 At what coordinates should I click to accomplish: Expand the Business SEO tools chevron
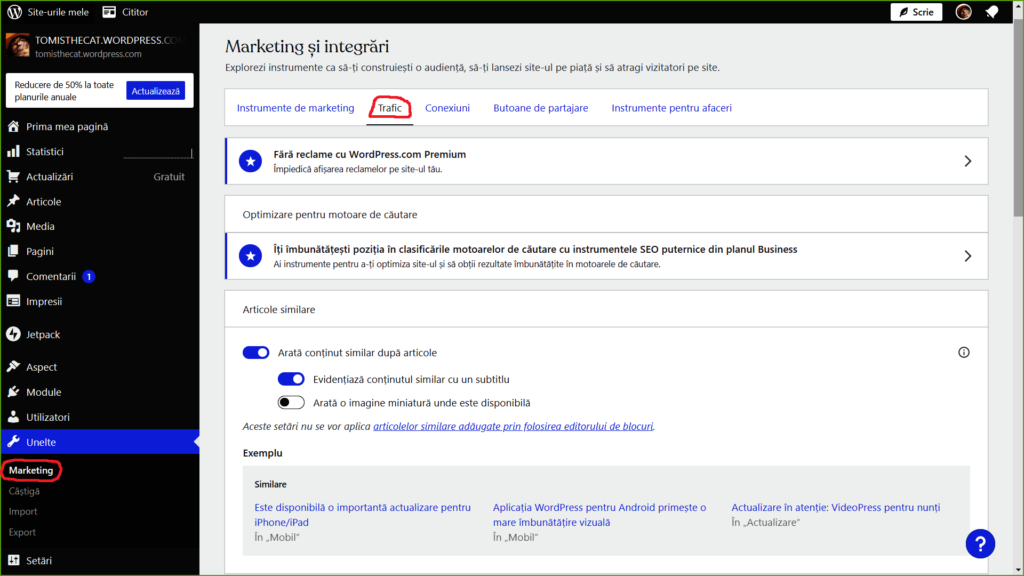(x=967, y=256)
